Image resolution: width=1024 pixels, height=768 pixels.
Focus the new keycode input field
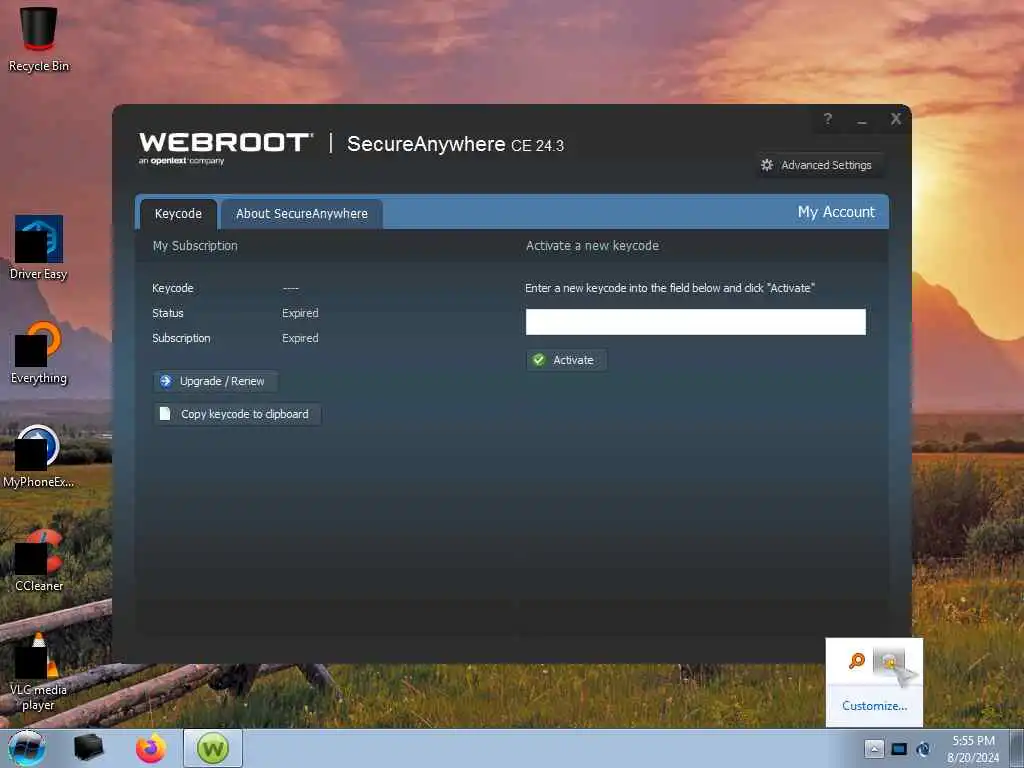[x=696, y=322]
